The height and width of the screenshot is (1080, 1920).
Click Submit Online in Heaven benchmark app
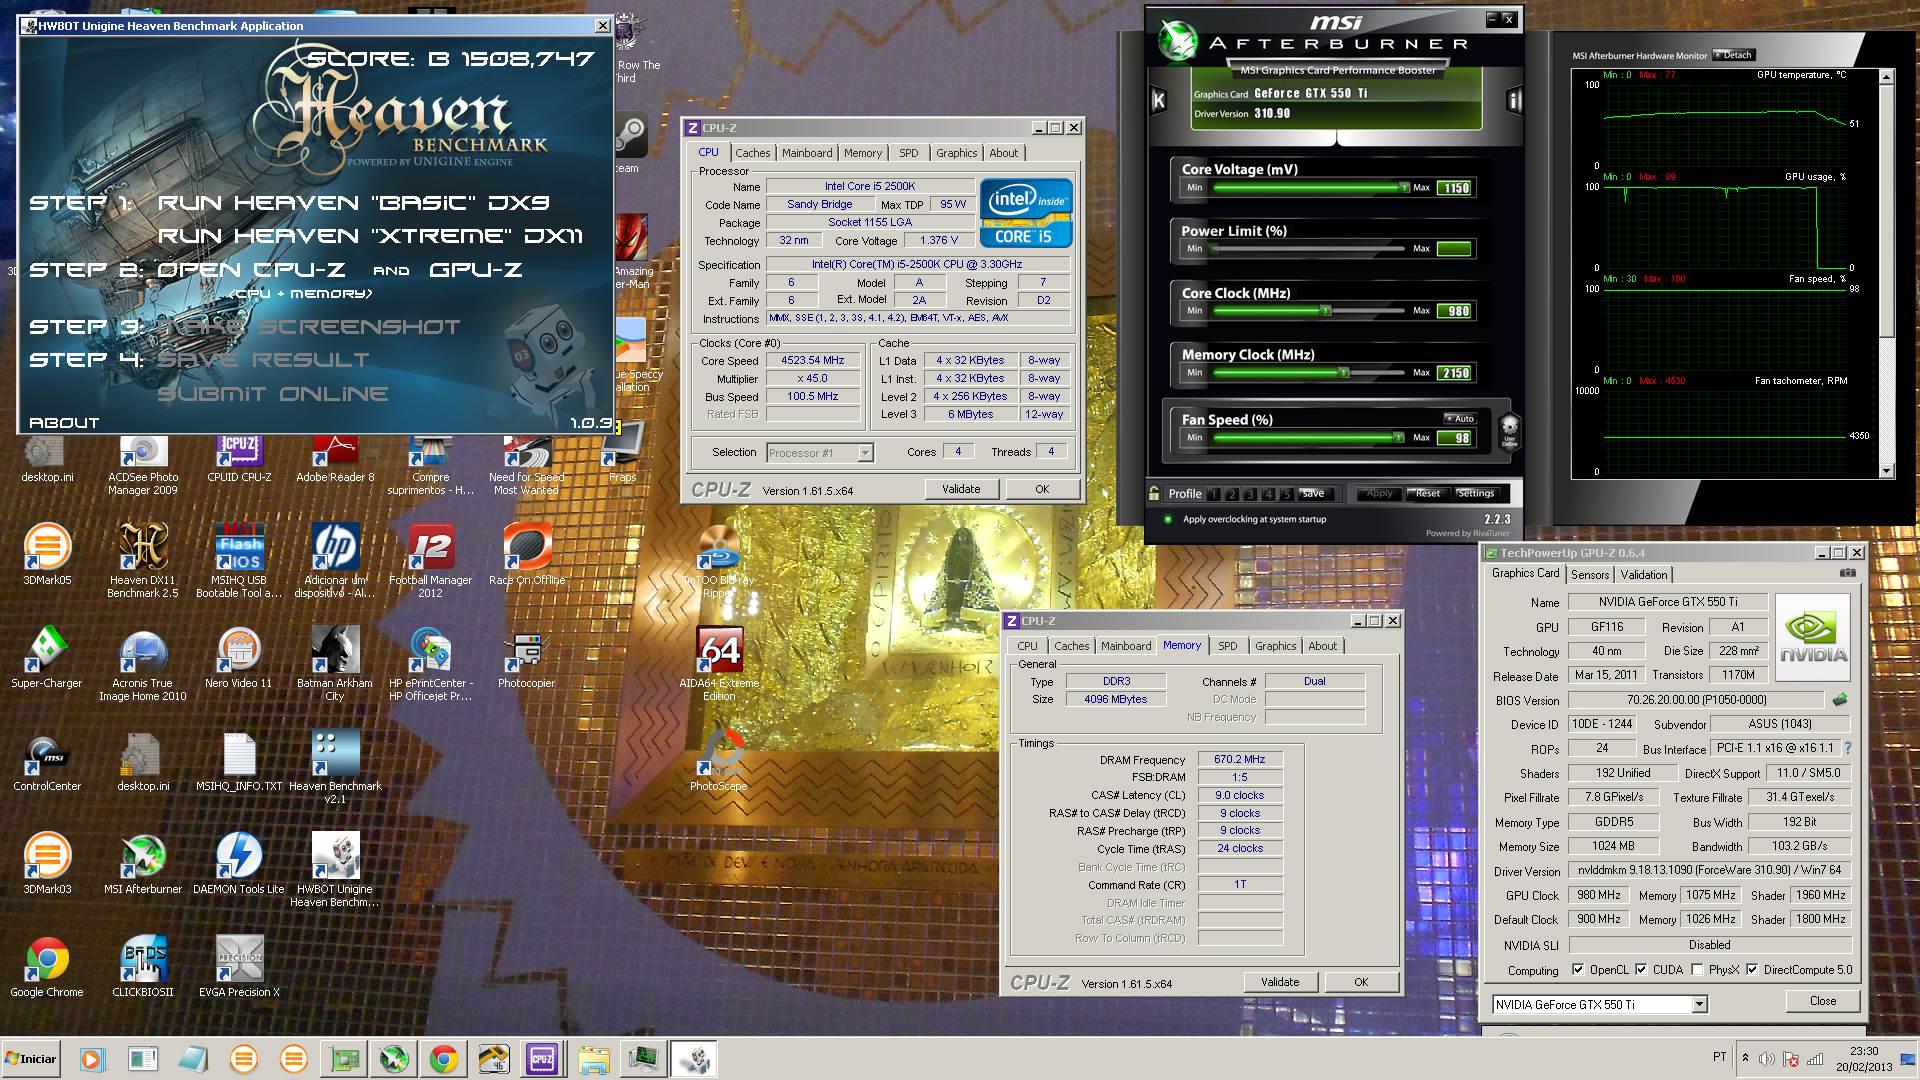point(273,394)
